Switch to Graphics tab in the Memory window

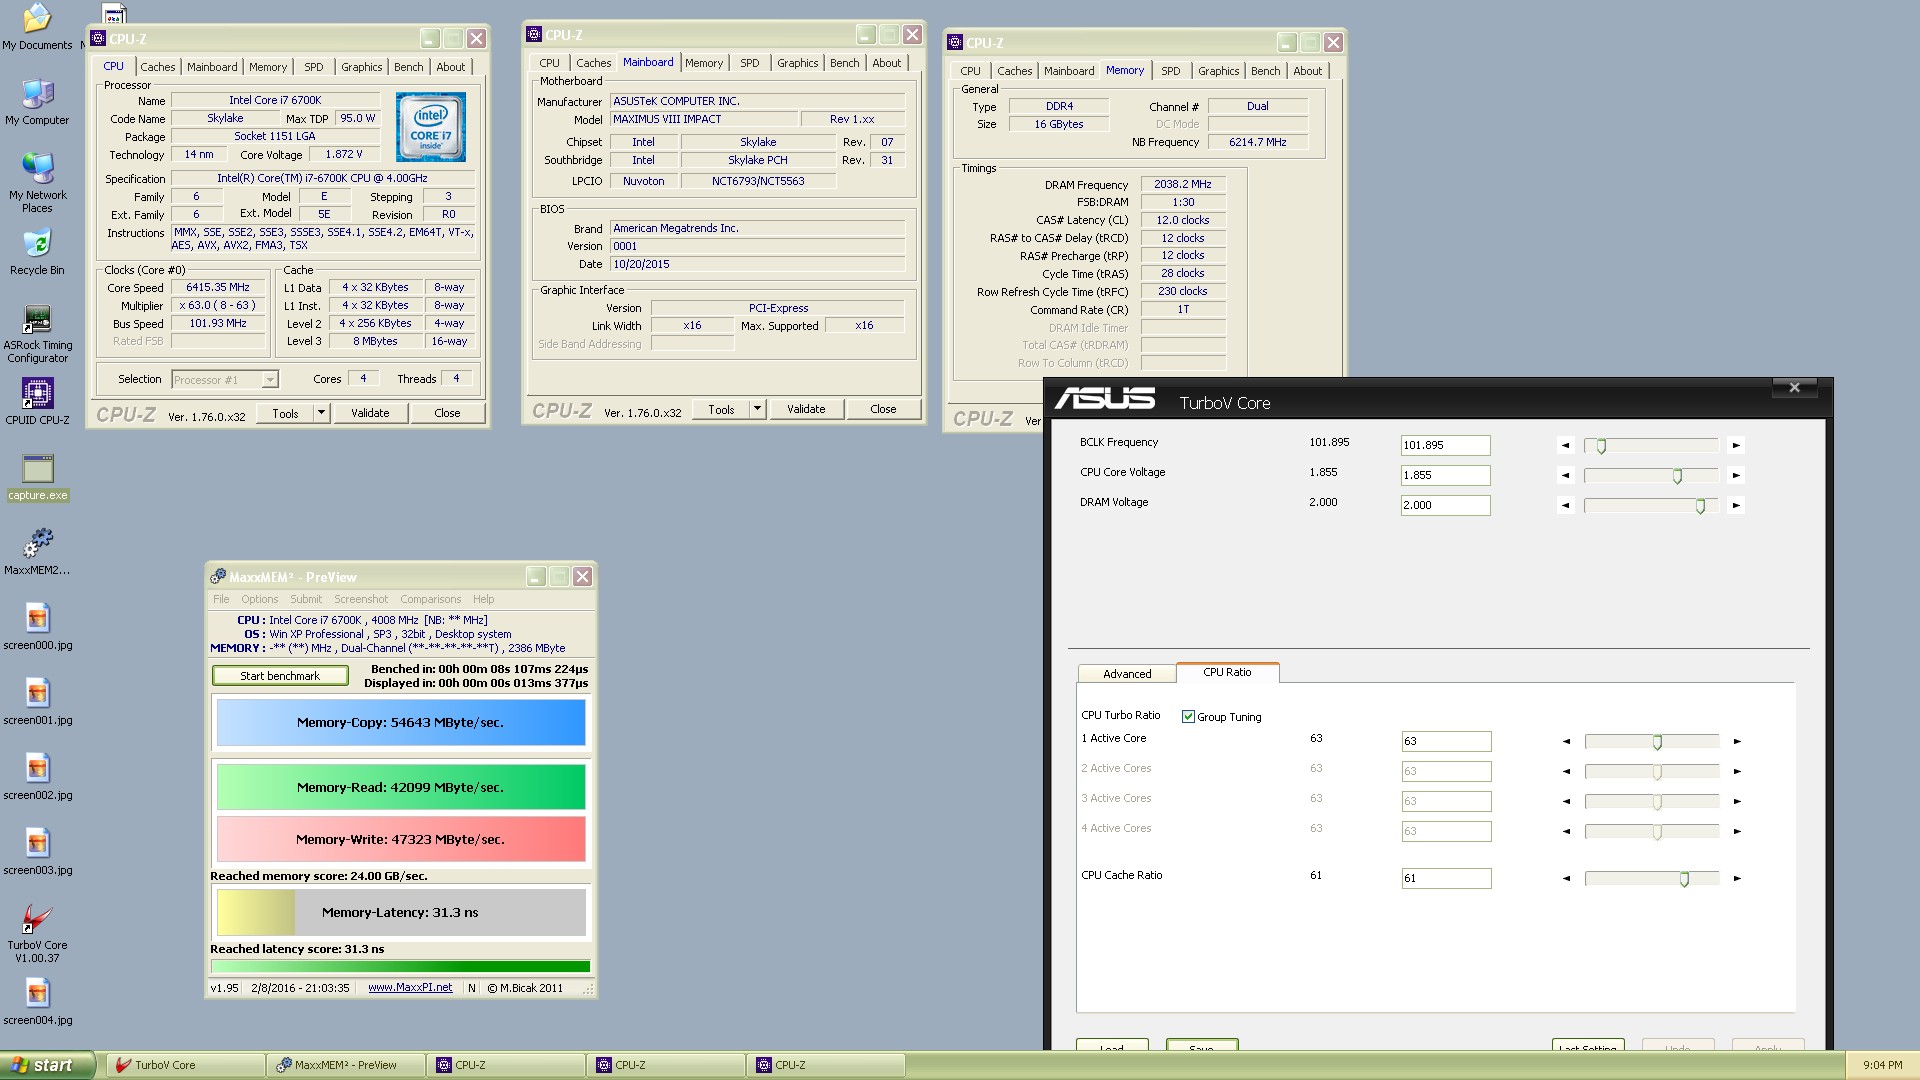click(1218, 71)
